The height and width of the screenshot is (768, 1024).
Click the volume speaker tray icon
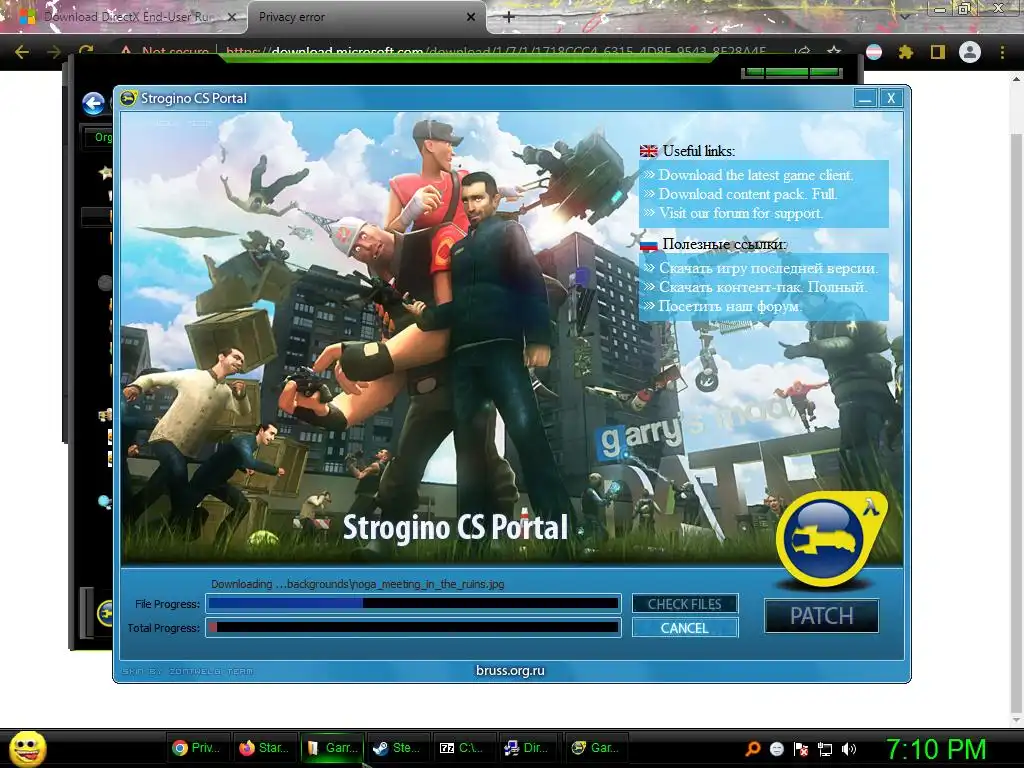849,749
